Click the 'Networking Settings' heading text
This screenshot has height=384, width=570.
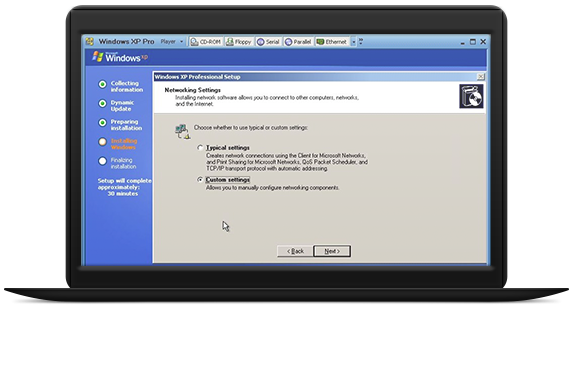click(x=192, y=90)
